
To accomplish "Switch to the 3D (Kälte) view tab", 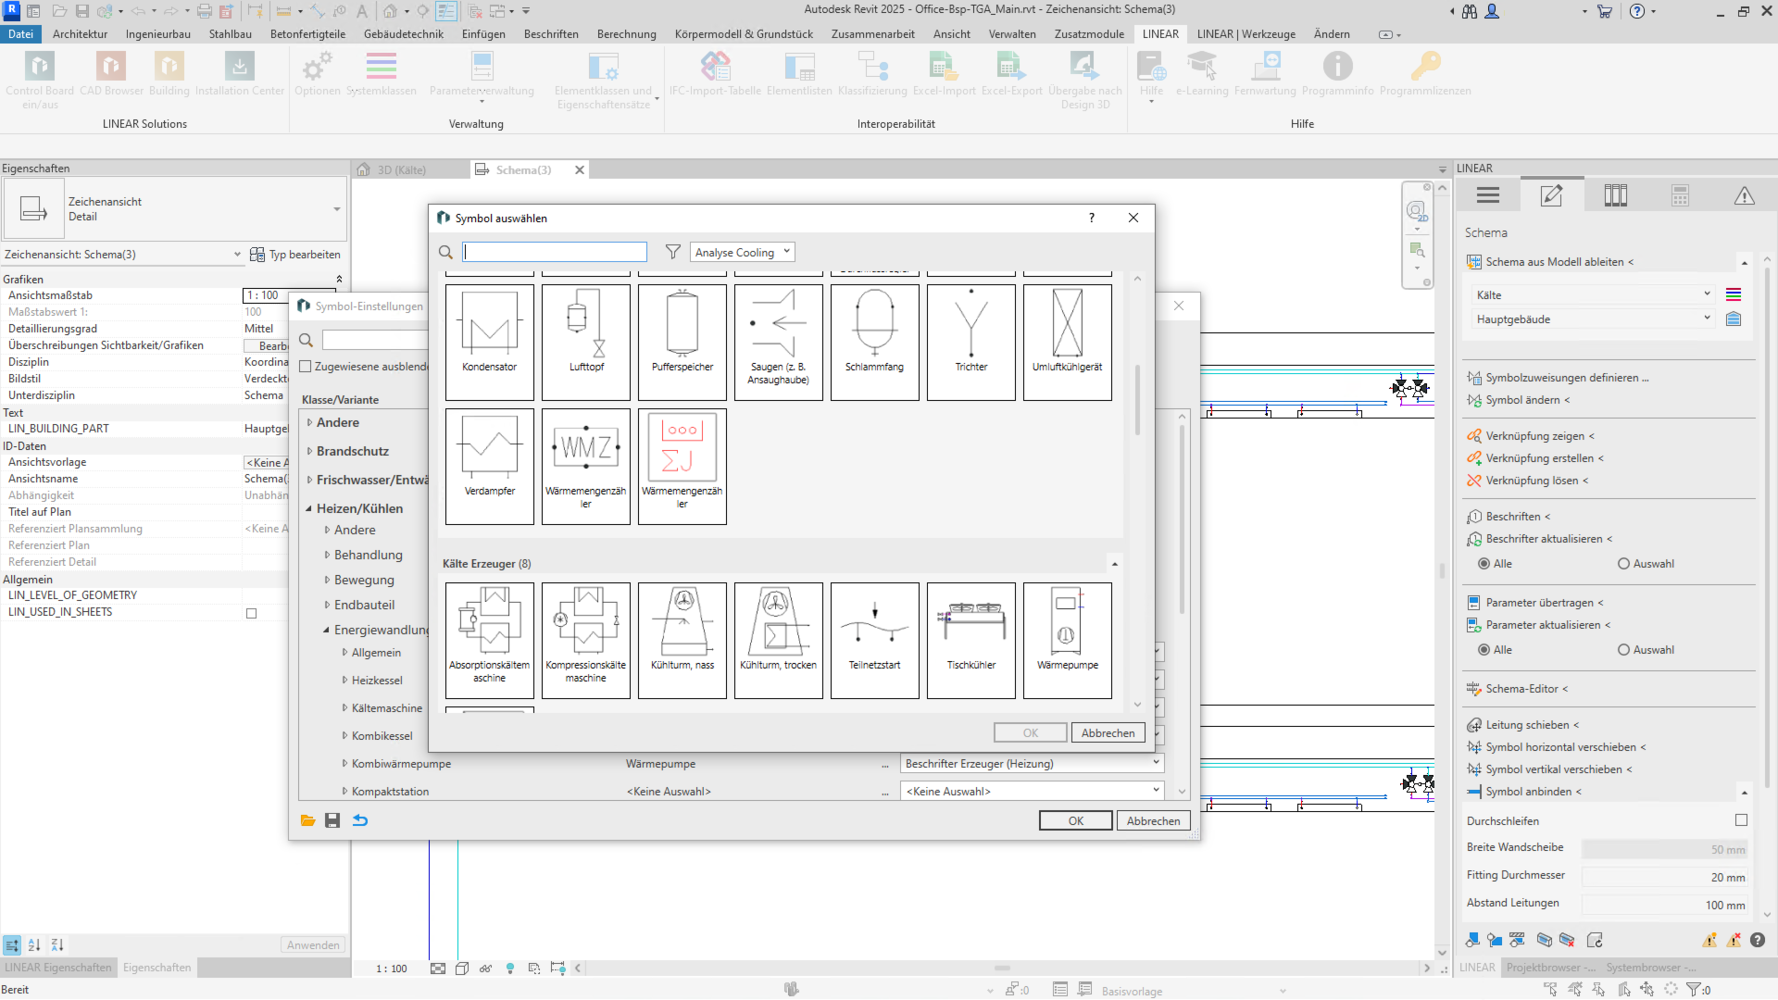I will [x=400, y=170].
